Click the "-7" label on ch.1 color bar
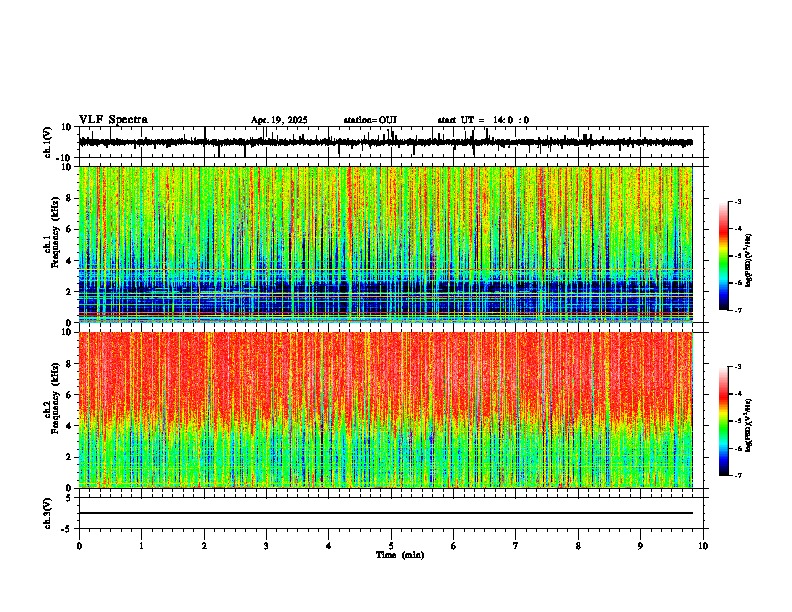 point(738,310)
